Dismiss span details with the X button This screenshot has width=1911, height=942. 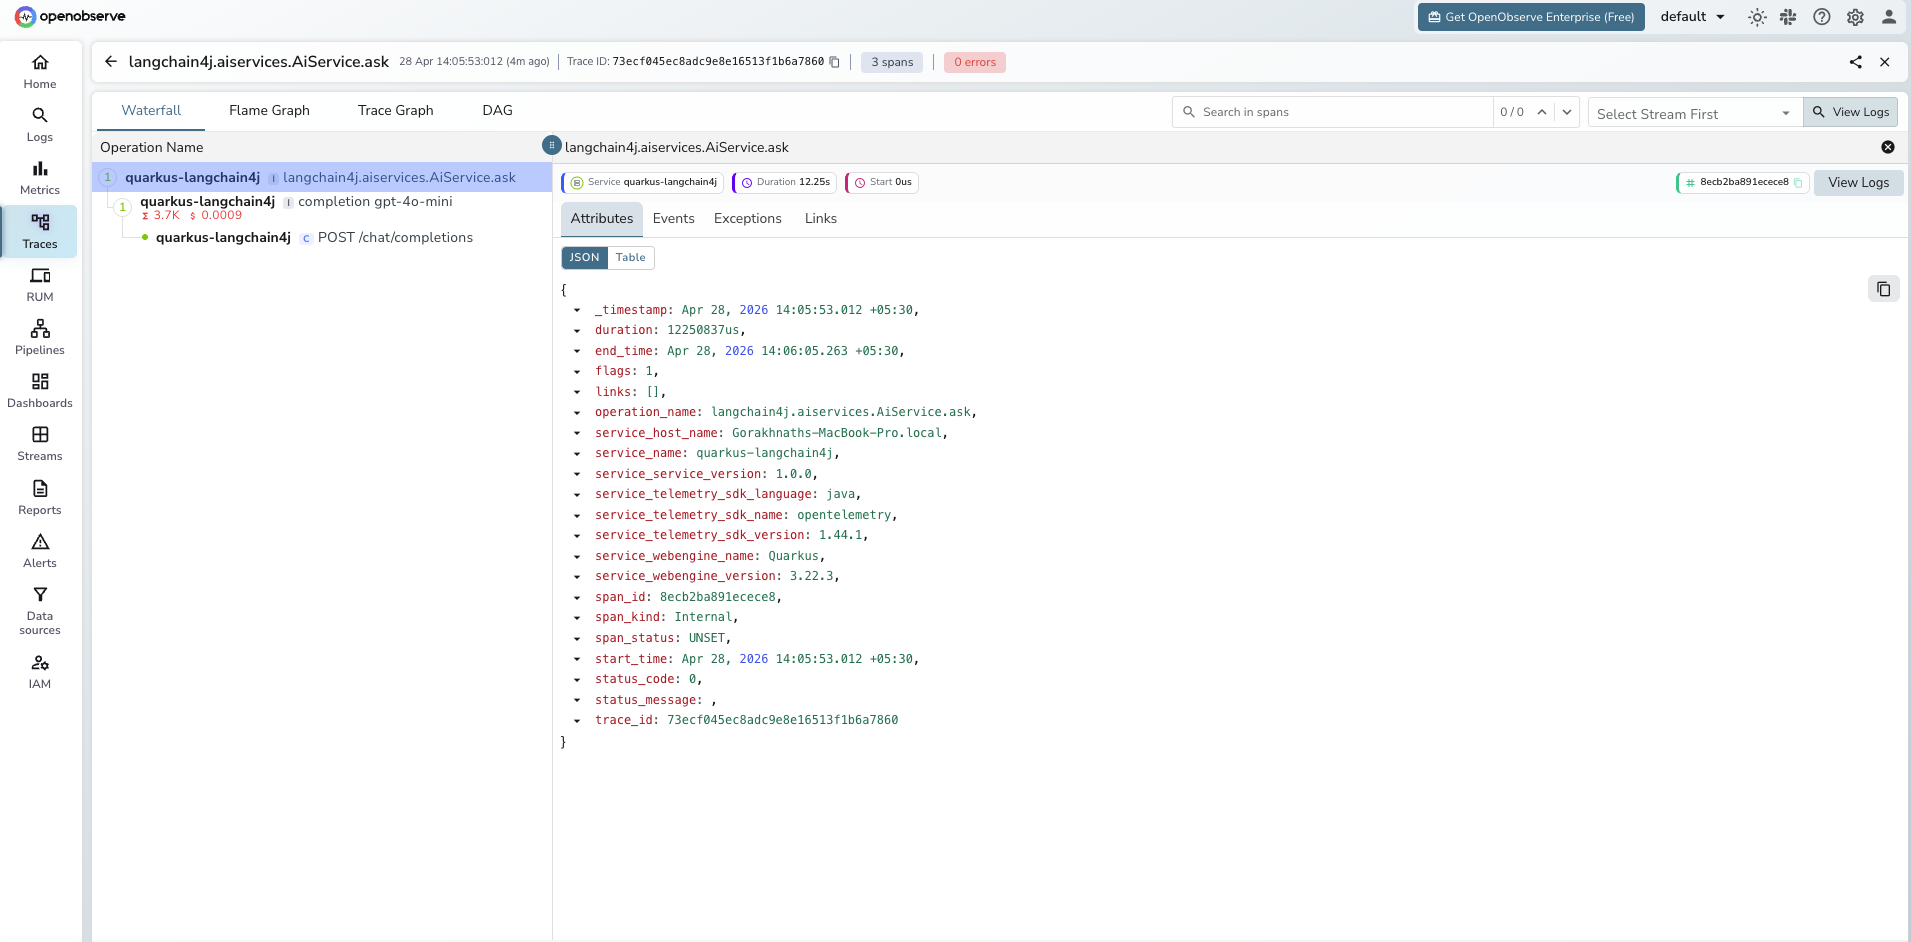coord(1888,147)
